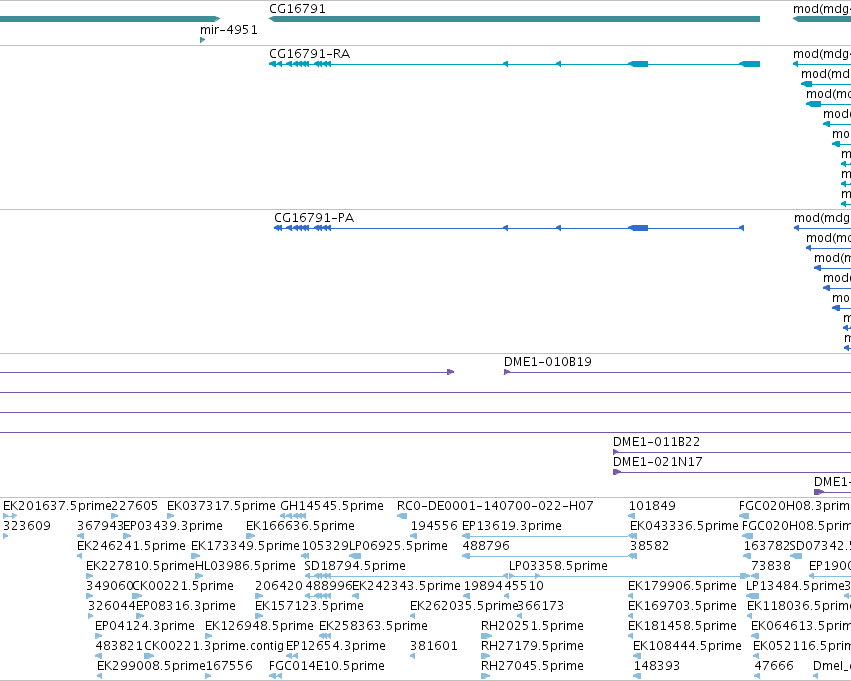851x681 pixels.
Task: Select EST LP03358.5prime
Action: click(558, 566)
